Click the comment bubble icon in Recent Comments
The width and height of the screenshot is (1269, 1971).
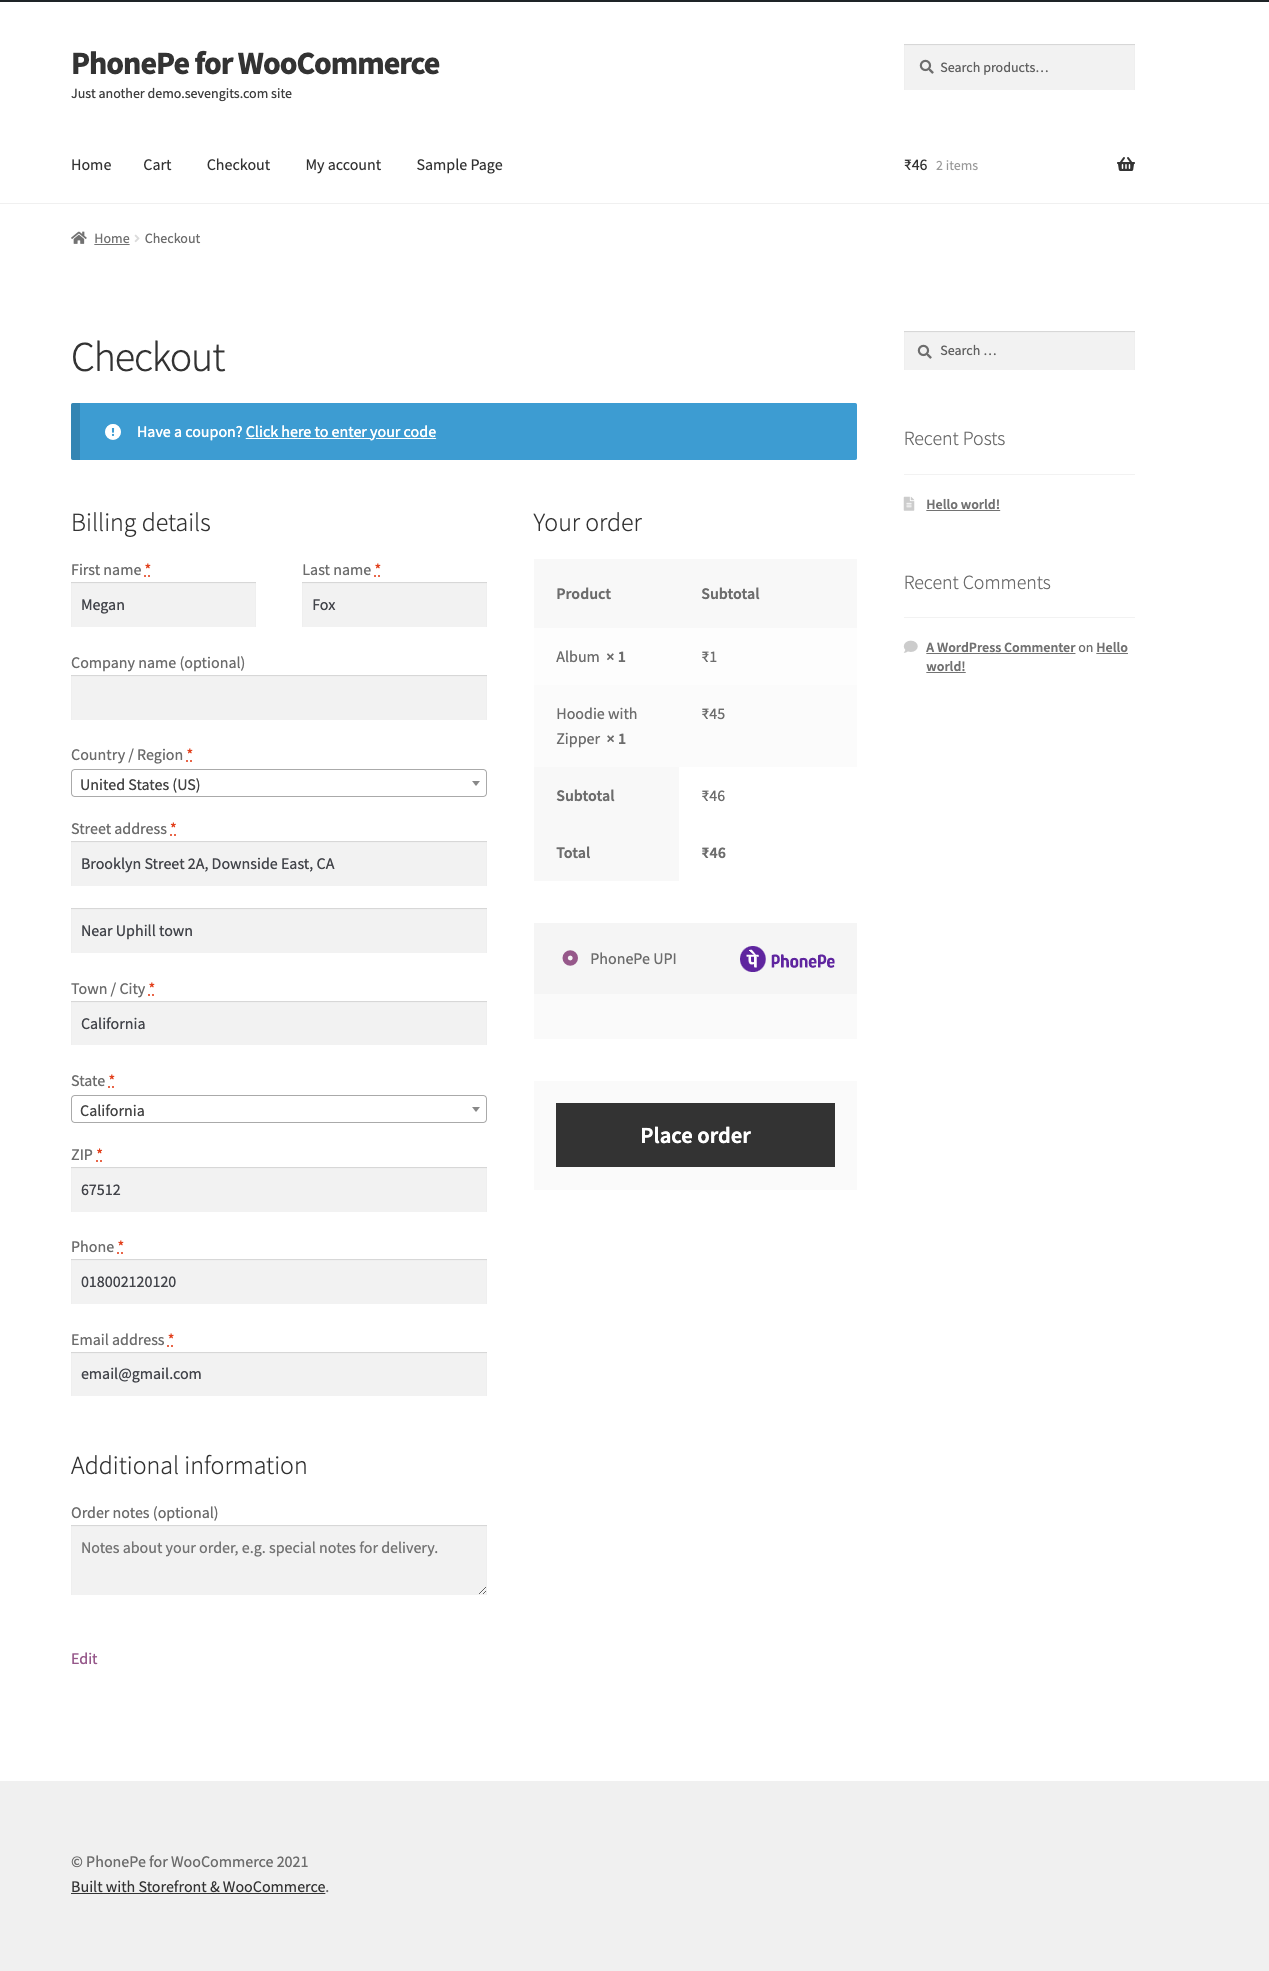pos(910,647)
